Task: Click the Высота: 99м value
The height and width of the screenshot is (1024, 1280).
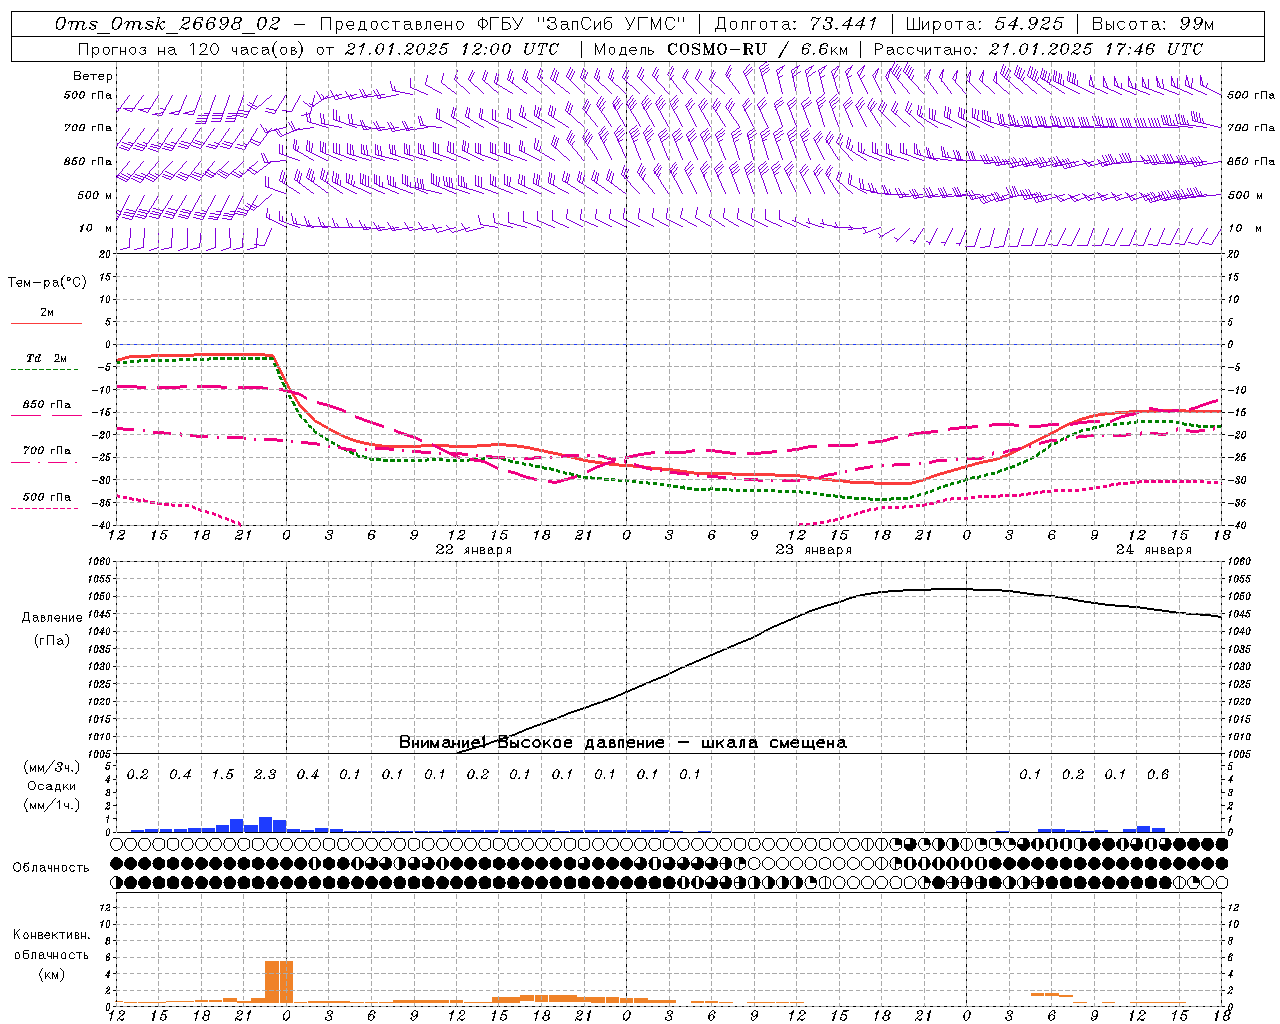Action: coord(1153,24)
